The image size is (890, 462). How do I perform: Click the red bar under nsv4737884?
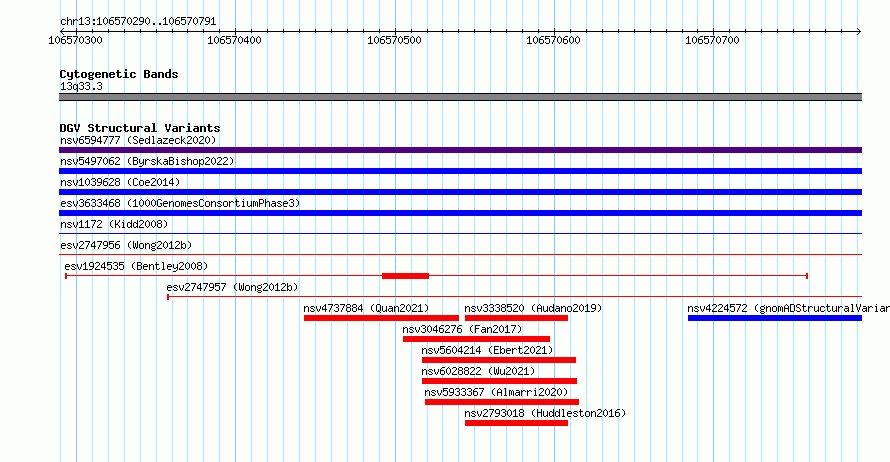(x=381, y=318)
